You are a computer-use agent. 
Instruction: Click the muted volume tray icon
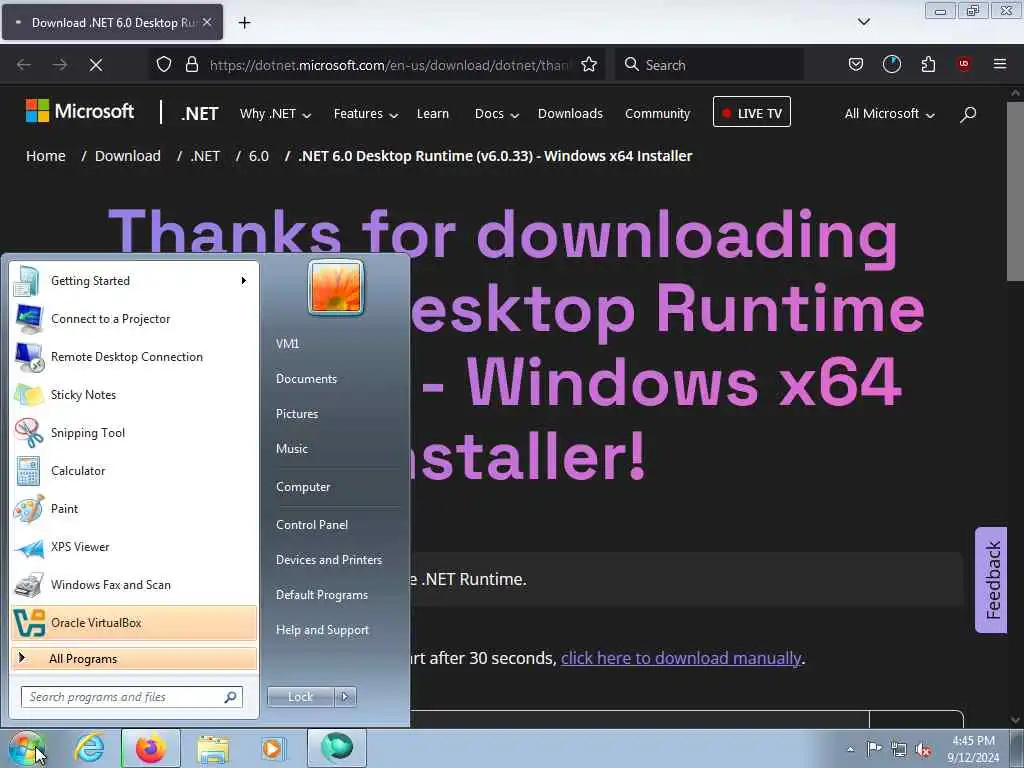[923, 750]
